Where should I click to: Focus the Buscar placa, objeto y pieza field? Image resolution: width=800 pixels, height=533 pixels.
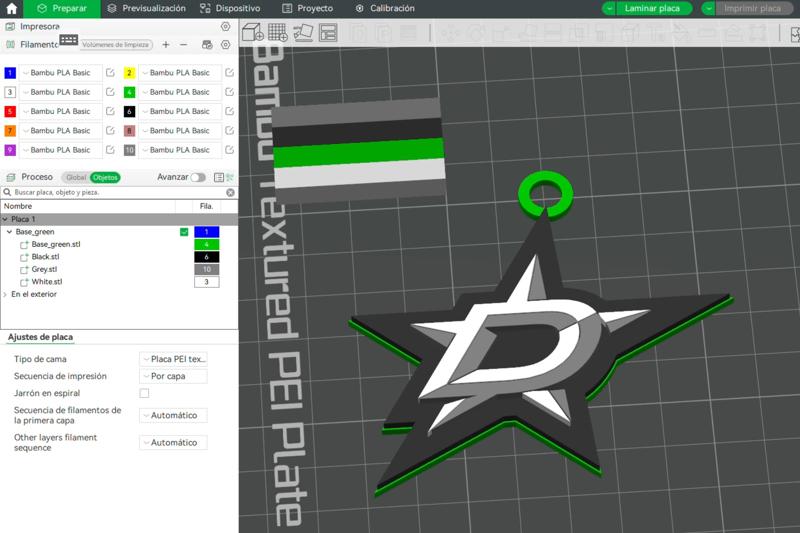tap(117, 193)
